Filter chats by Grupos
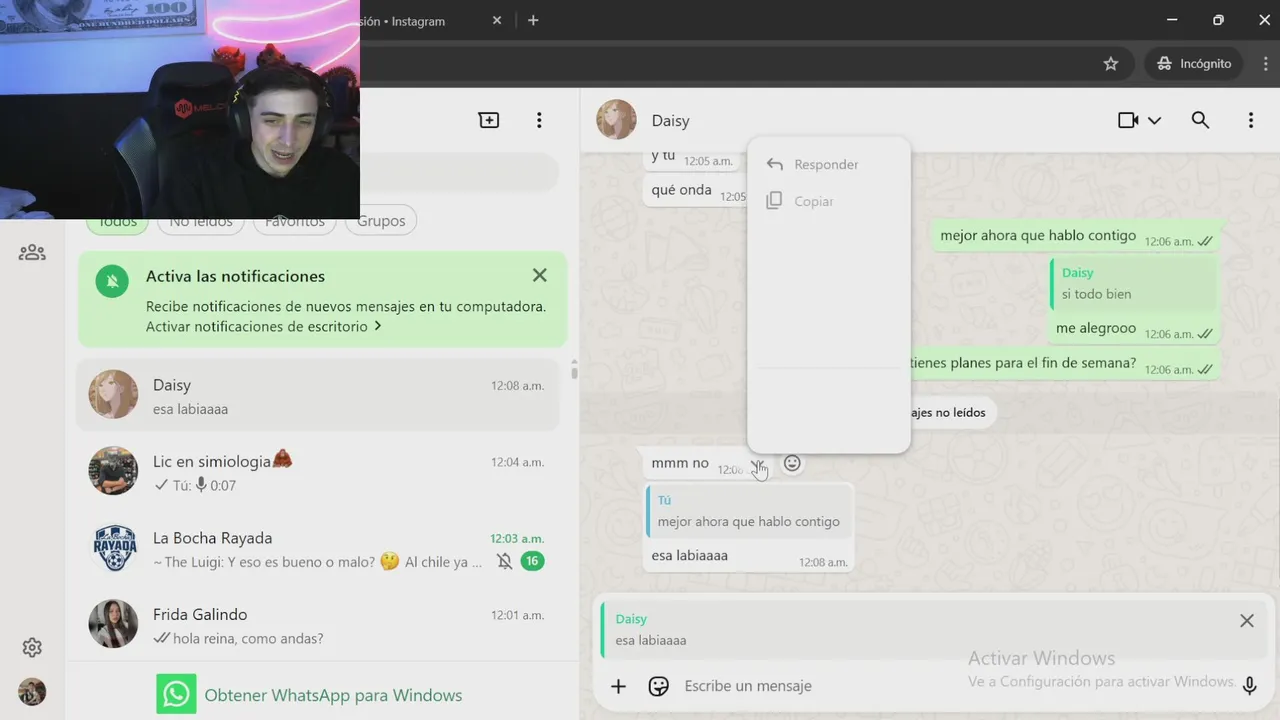This screenshot has height=720, width=1280. (381, 221)
